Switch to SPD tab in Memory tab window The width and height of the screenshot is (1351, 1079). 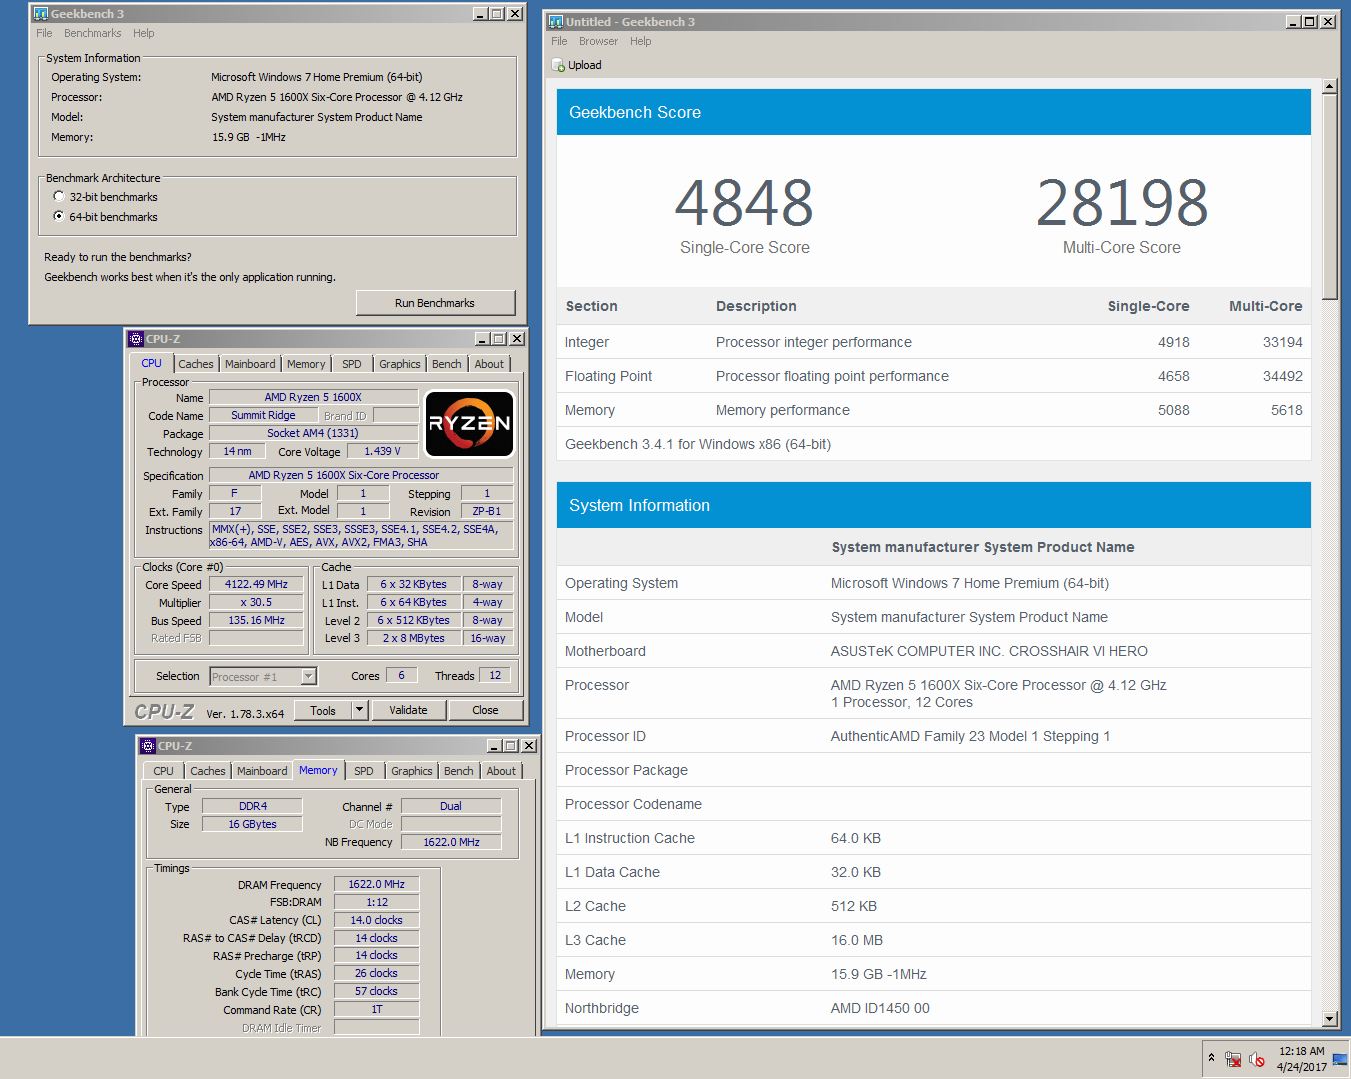[x=364, y=771]
